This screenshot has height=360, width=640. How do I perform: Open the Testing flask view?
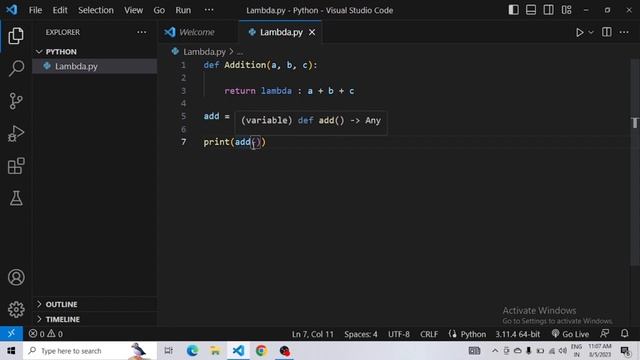coord(16,198)
